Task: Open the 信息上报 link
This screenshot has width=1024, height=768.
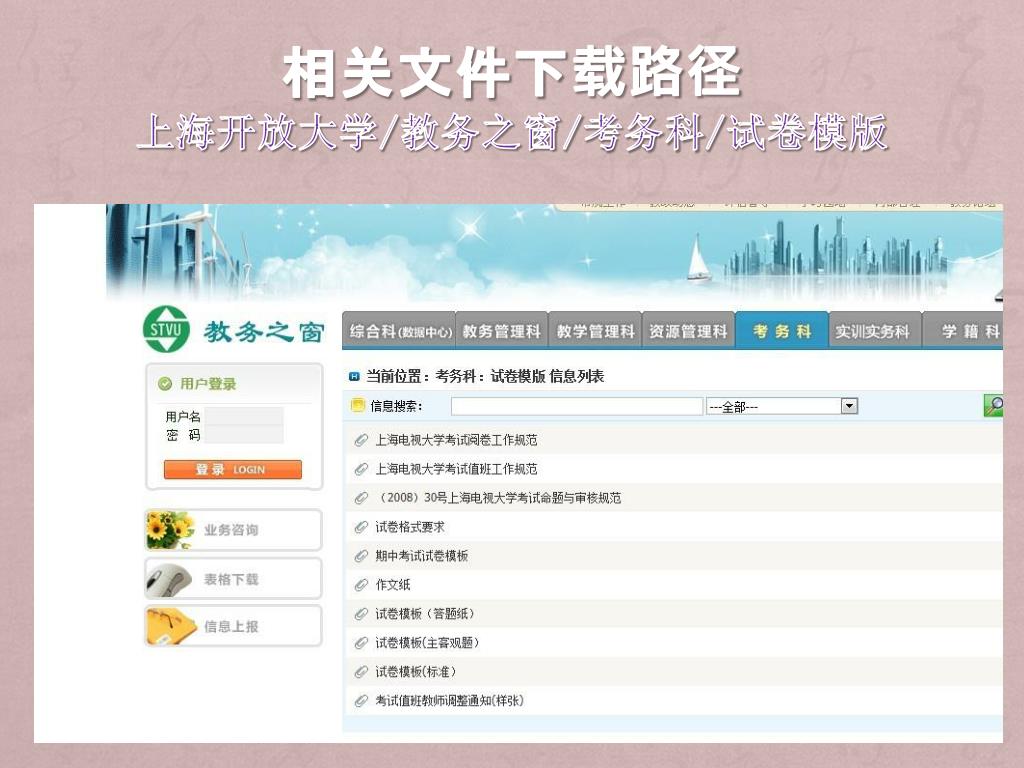Action: pyautogui.click(x=233, y=626)
